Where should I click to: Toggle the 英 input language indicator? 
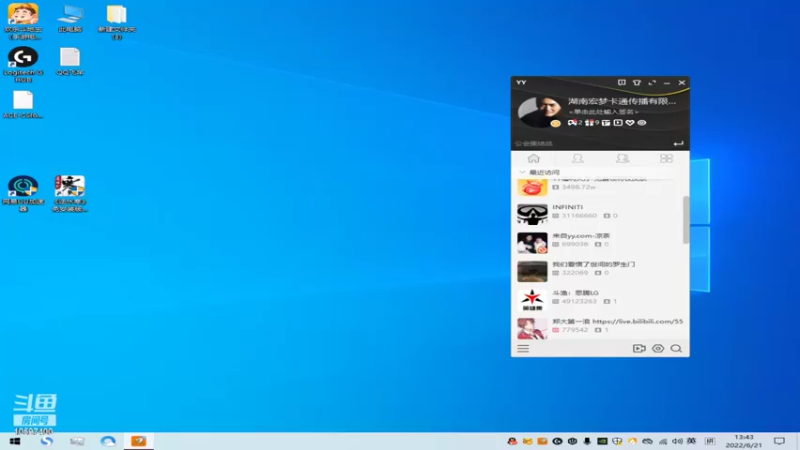click(x=691, y=441)
